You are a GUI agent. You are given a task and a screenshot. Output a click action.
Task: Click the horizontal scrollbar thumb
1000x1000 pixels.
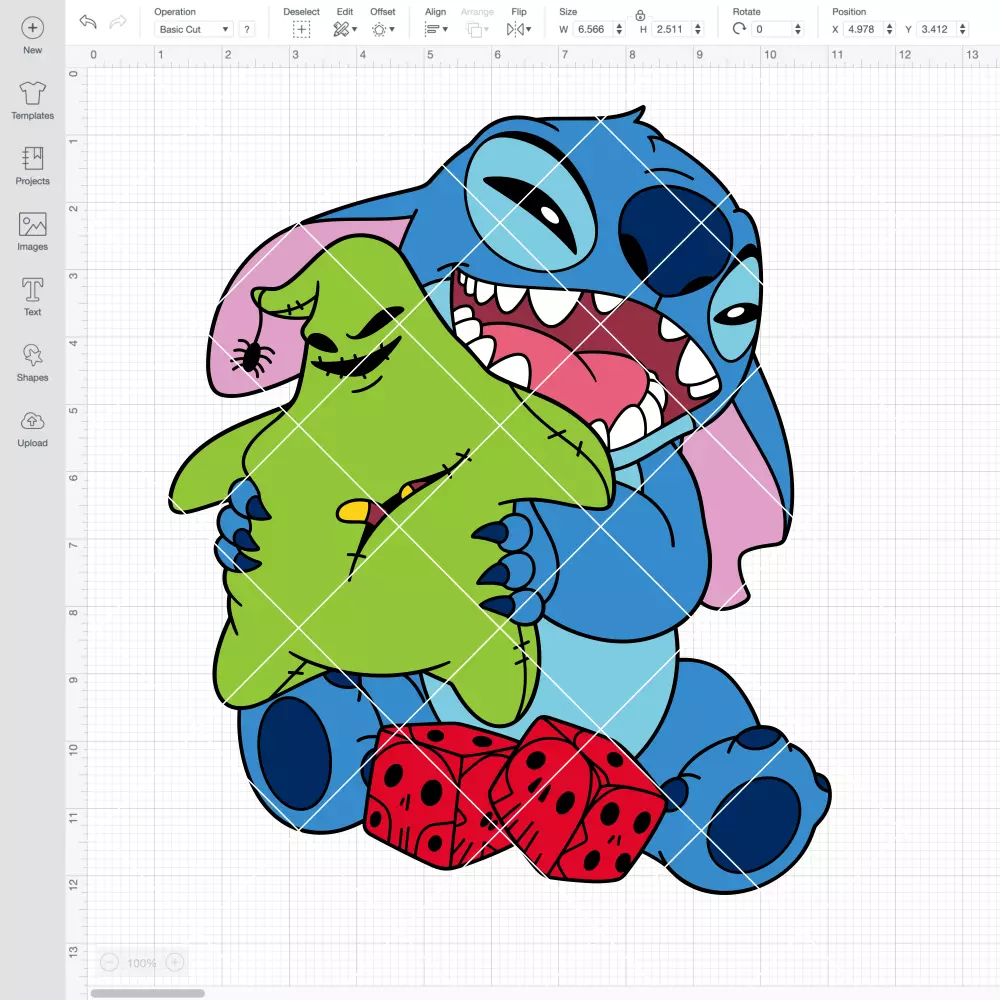147,993
